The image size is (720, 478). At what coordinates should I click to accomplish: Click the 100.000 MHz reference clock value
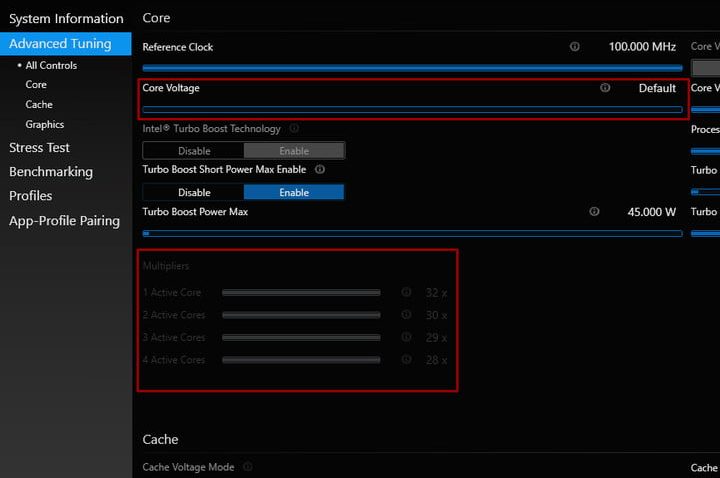click(x=642, y=47)
